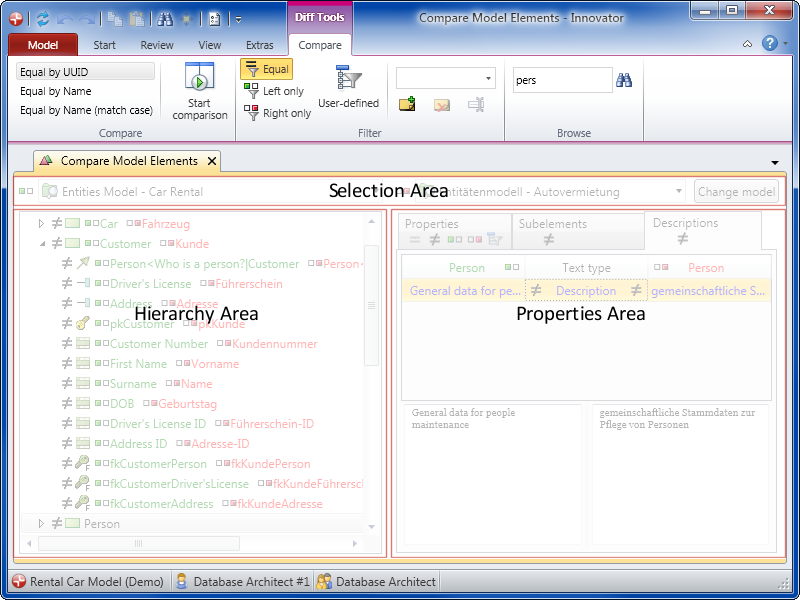Open the Subelements tab
Viewport: 800px width, 600px height.
552,231
